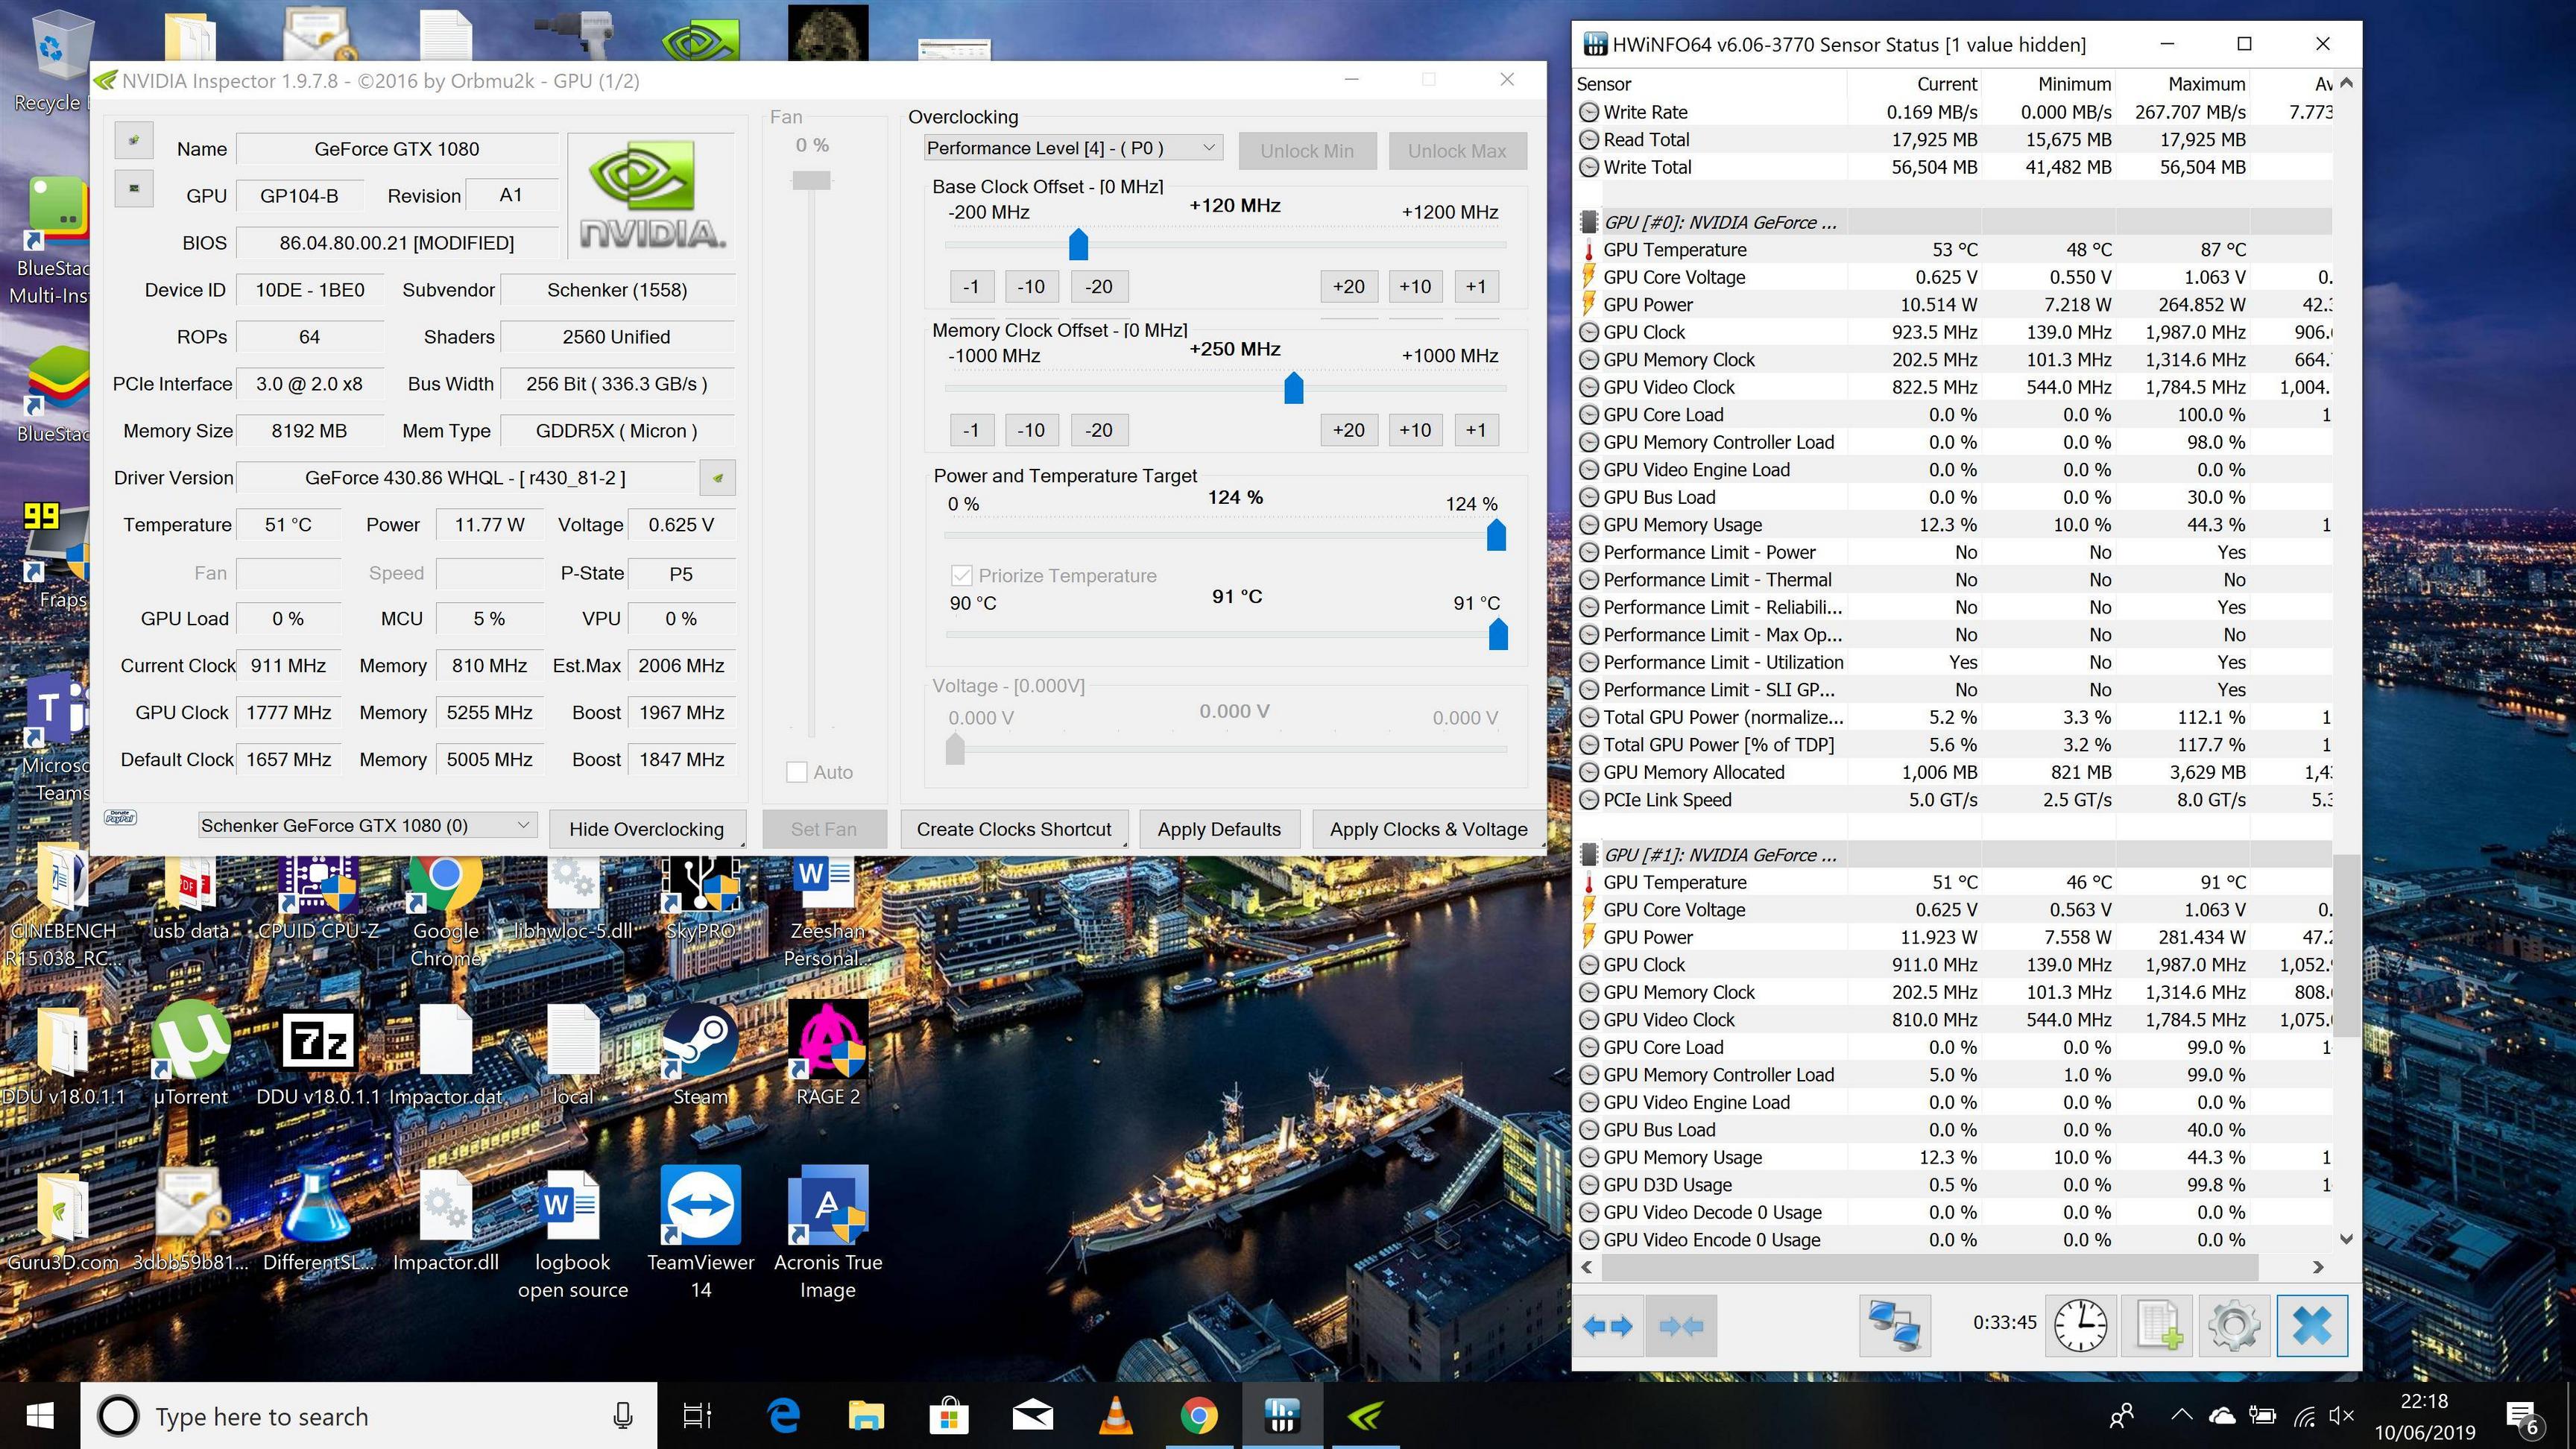Click HWiNFO expand columns arrows icon
This screenshot has height=1449, width=2576.
pos(1607,1326)
